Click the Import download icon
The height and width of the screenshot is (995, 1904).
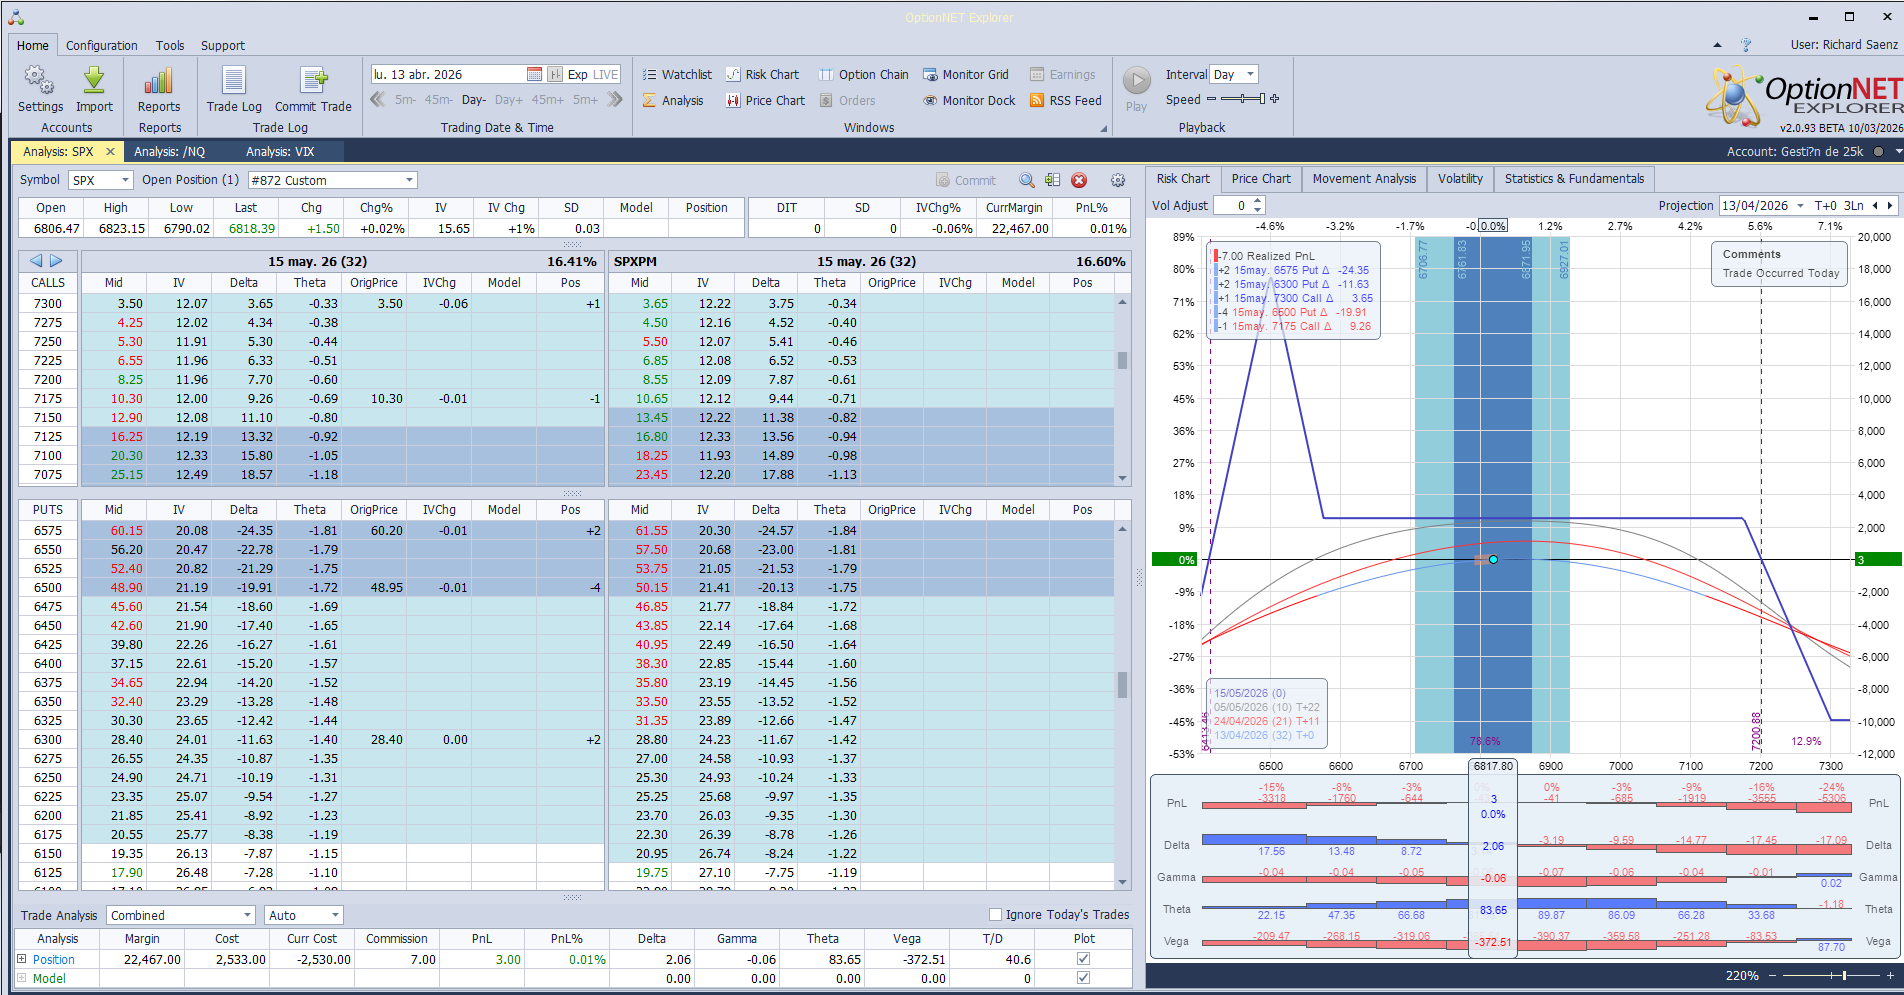94,81
